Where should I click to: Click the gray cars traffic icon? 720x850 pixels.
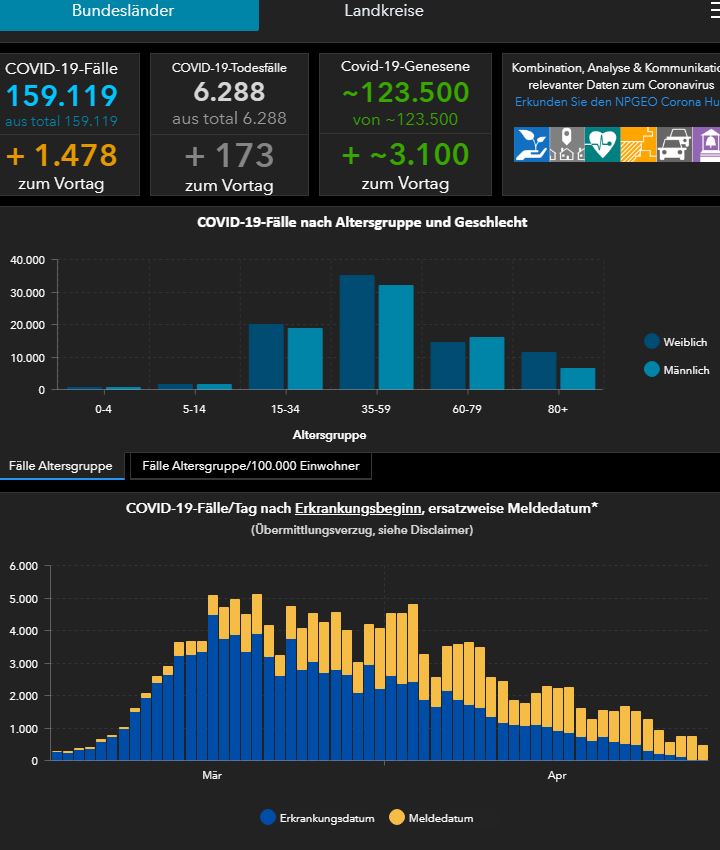point(674,144)
